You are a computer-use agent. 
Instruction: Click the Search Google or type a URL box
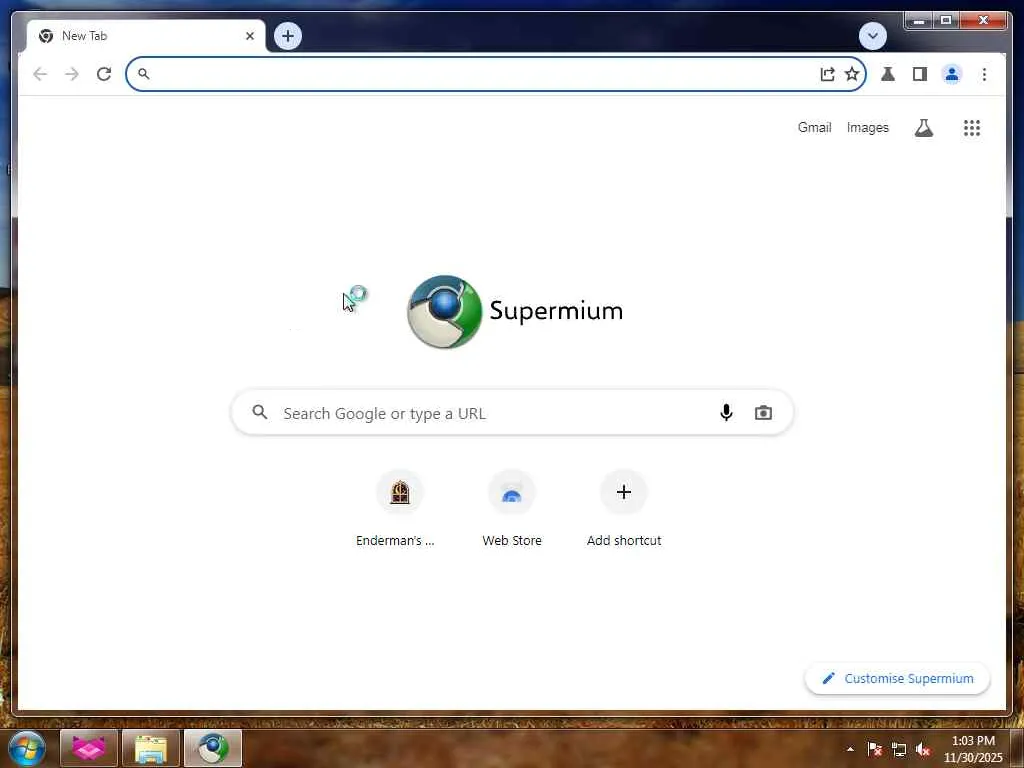pos(512,413)
